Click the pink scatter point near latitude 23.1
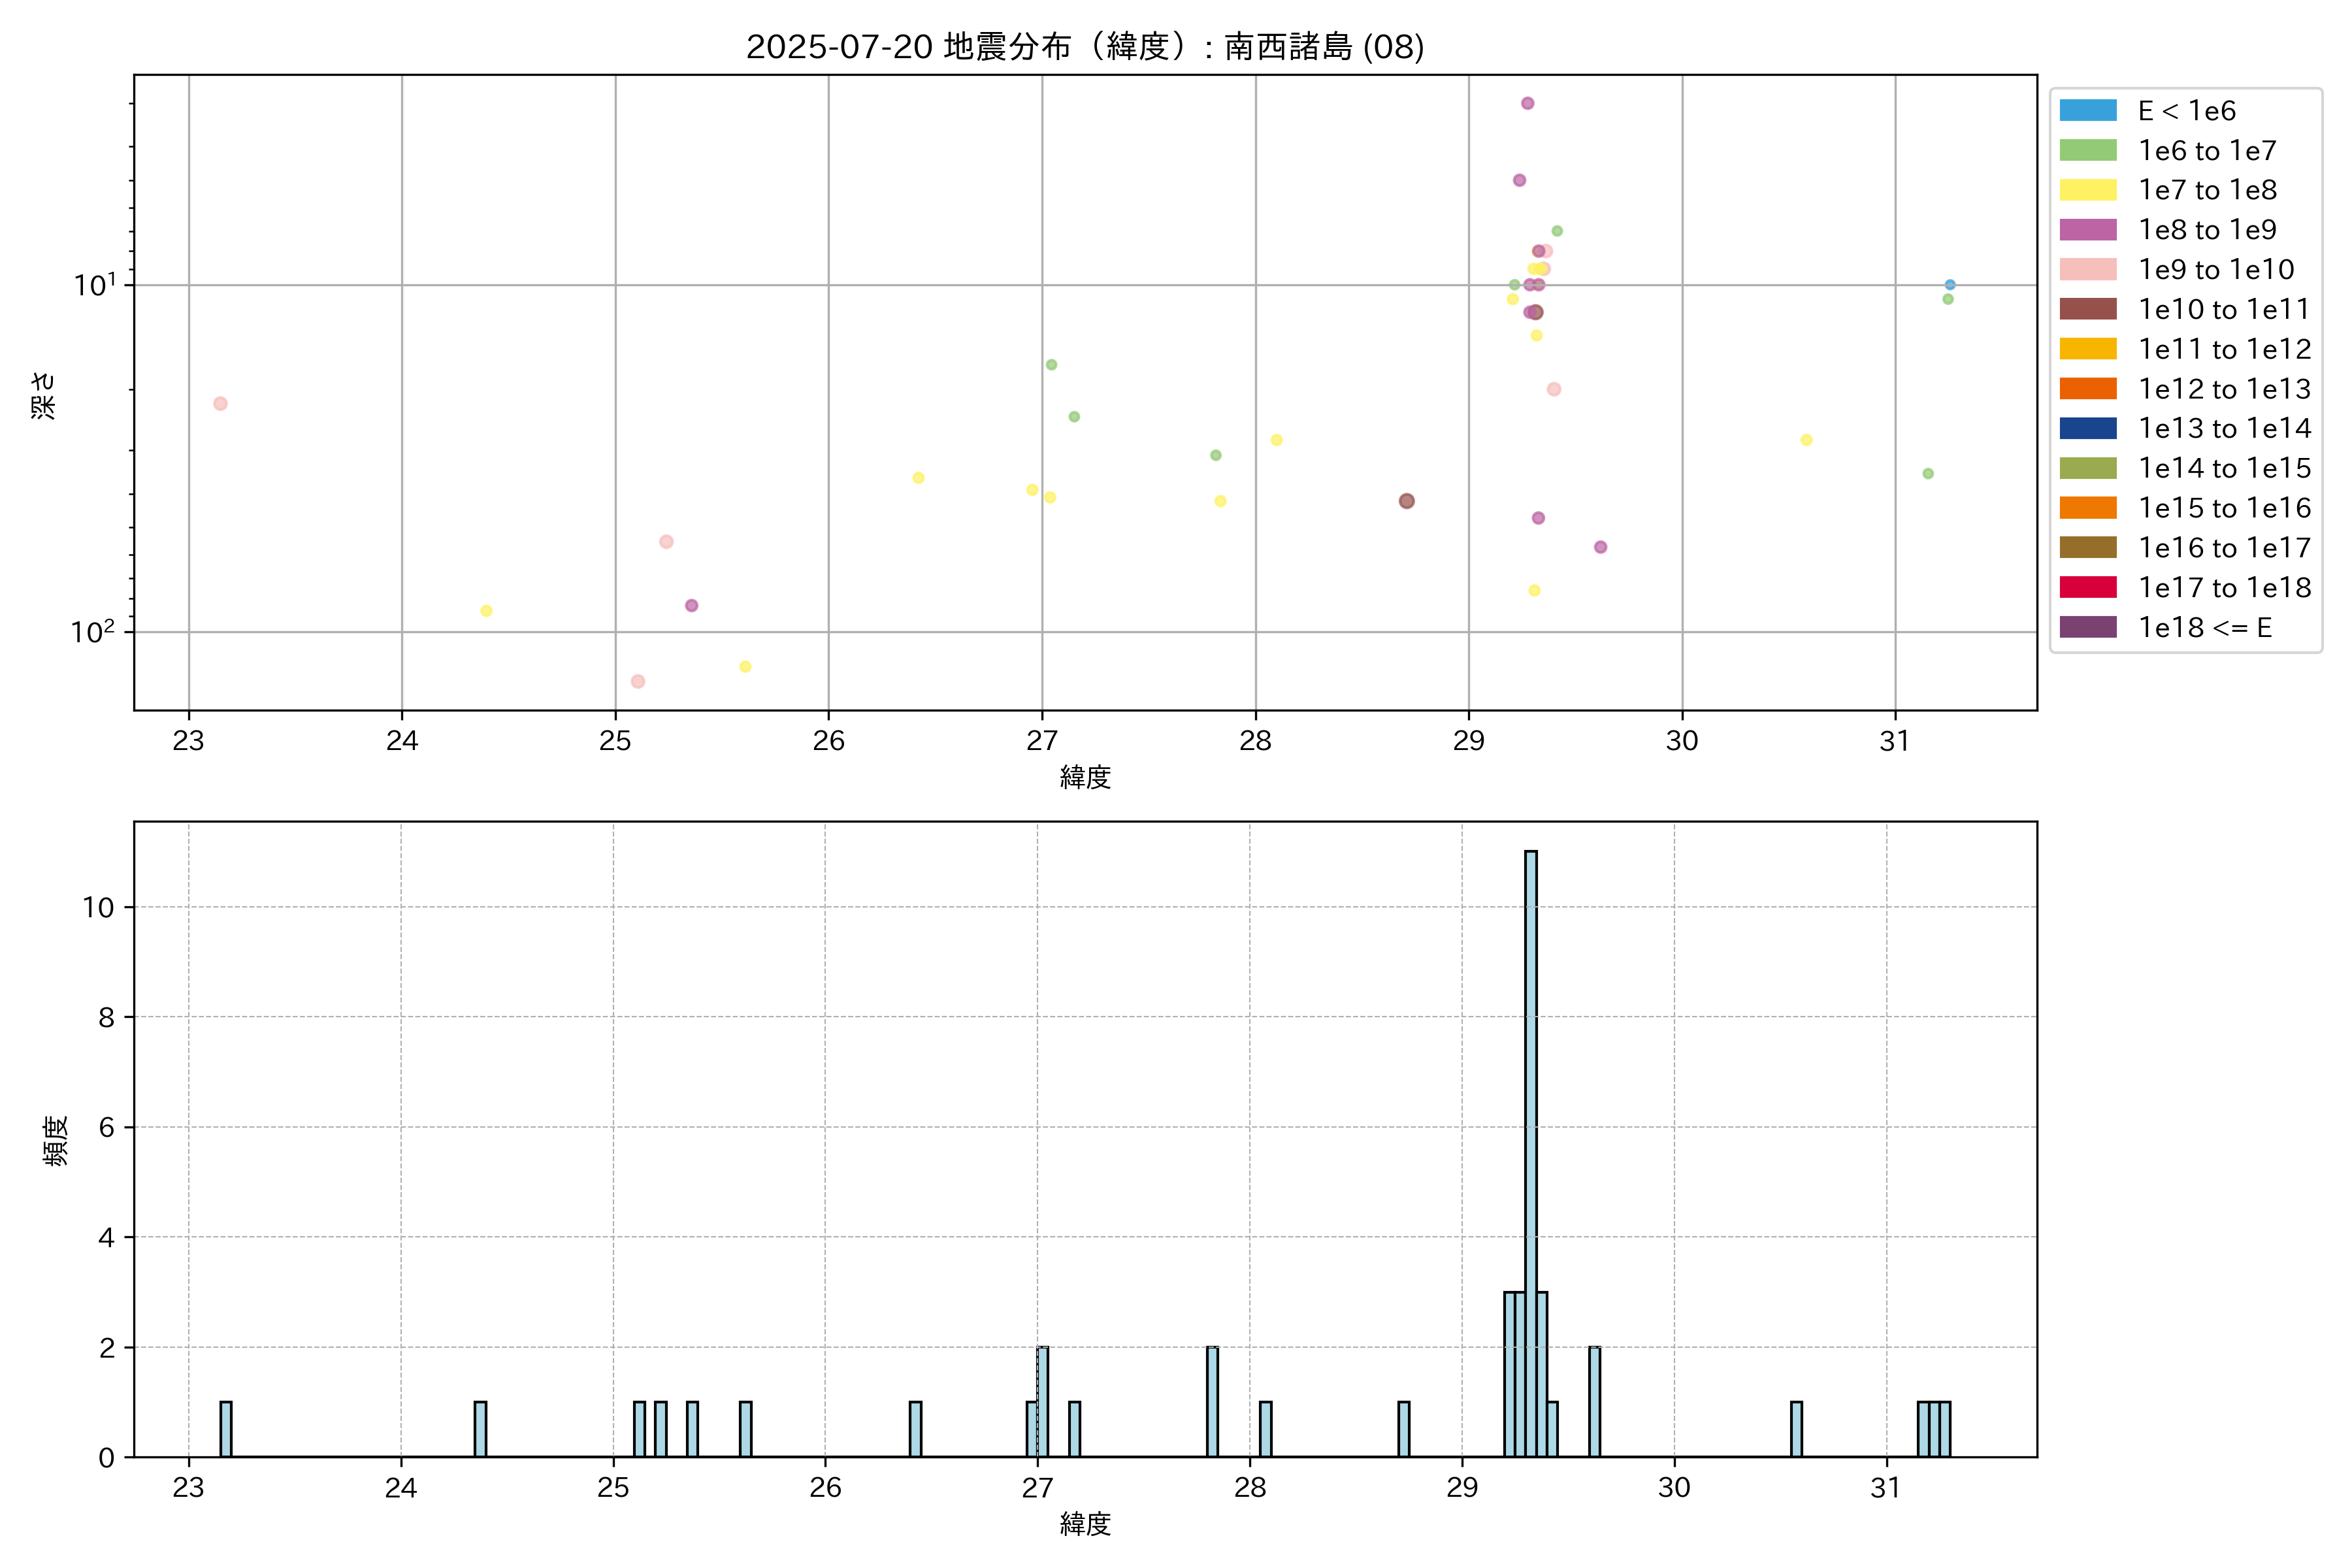 (x=220, y=404)
